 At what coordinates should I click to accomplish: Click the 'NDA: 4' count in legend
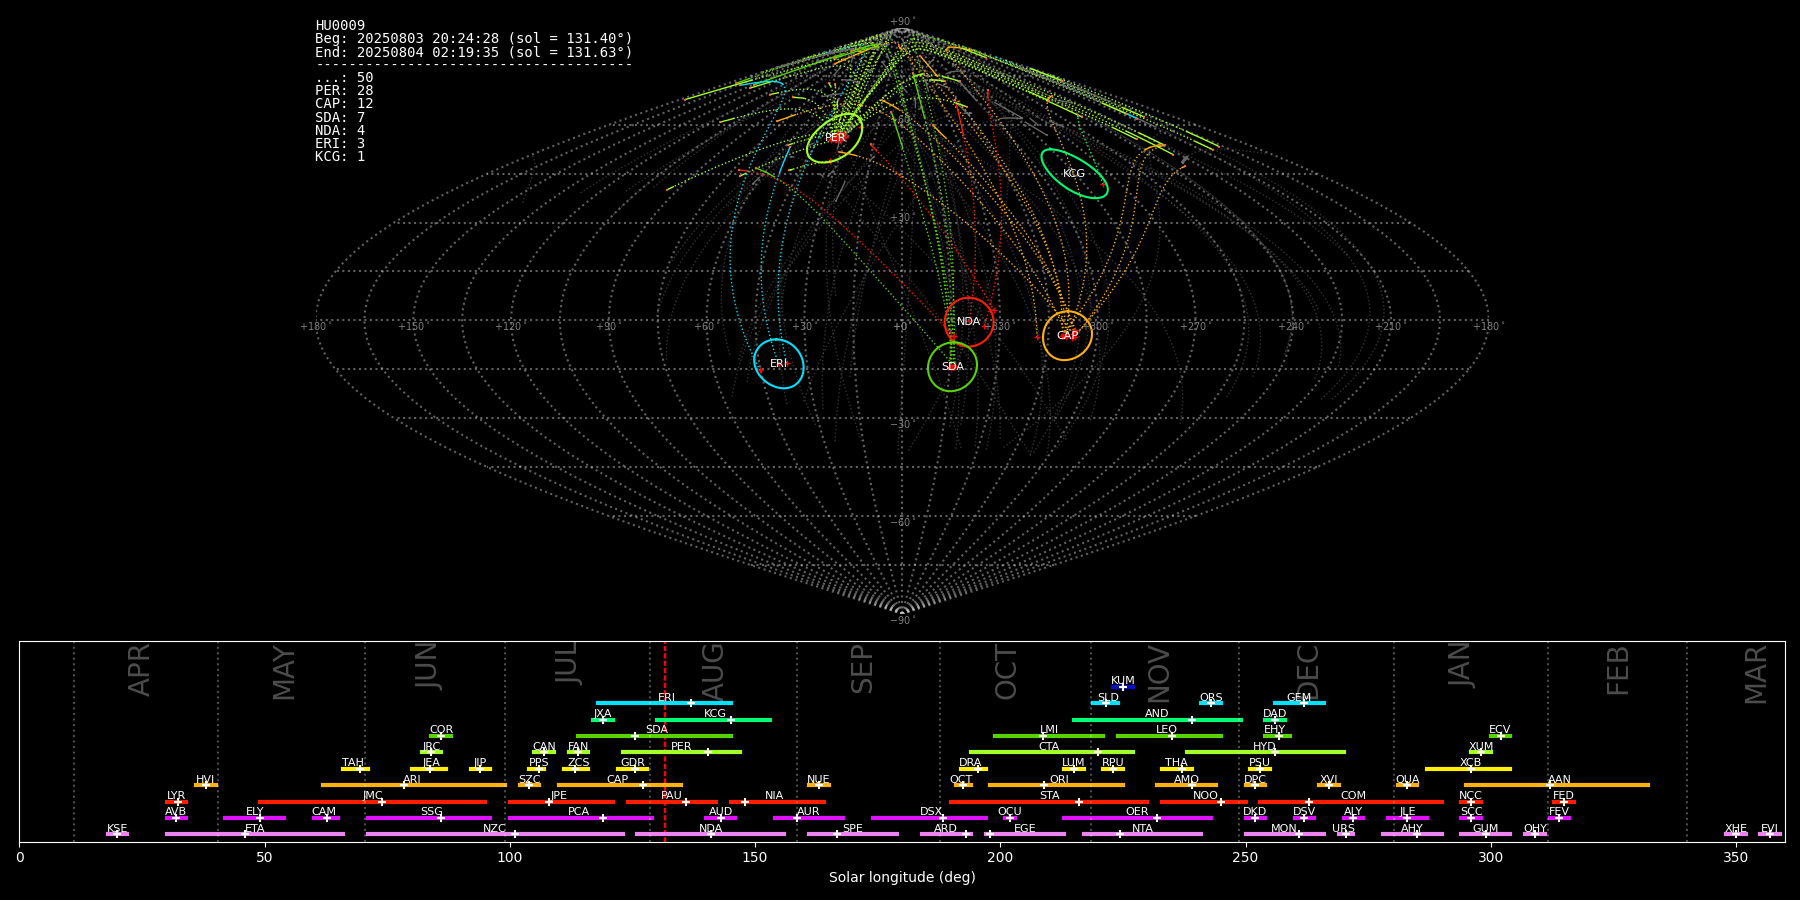340,131
